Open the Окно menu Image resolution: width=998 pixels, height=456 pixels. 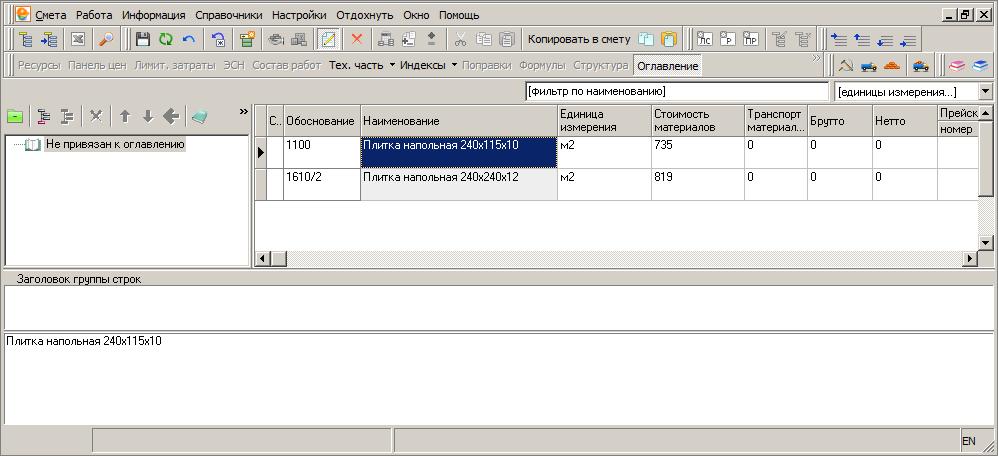416,15
